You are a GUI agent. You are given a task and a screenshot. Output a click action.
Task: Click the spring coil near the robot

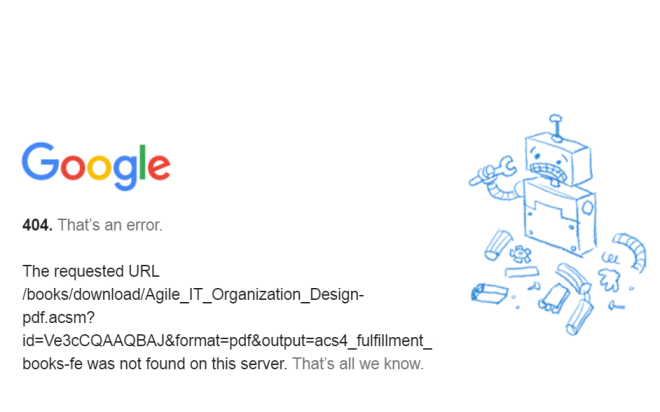click(609, 257)
